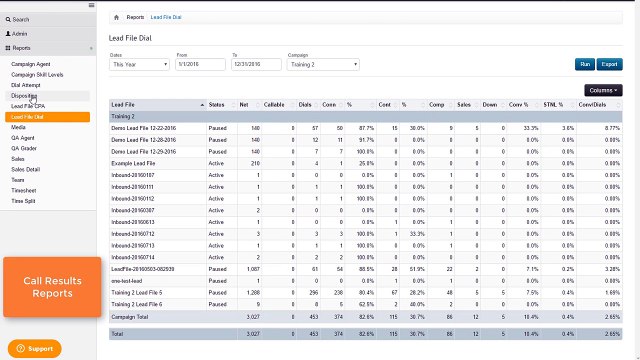Click the home icon in breadcrumb
Image resolution: width=640 pixels, height=360 pixels.
(116, 17)
